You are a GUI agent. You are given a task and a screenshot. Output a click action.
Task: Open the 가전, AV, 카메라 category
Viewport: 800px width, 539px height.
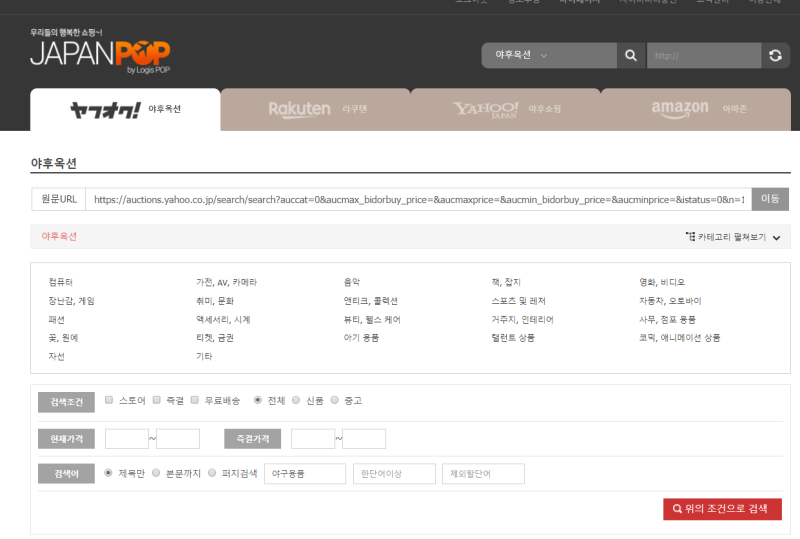pos(227,282)
